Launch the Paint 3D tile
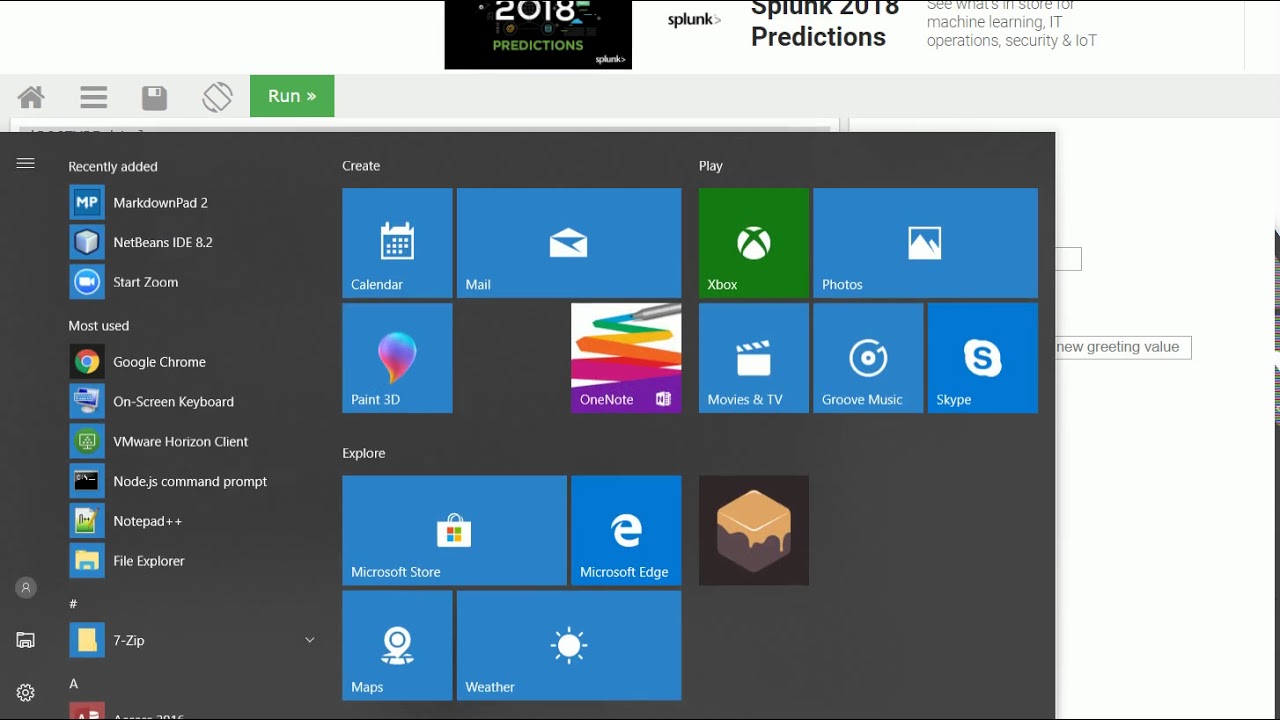The image size is (1280, 720). pos(397,358)
